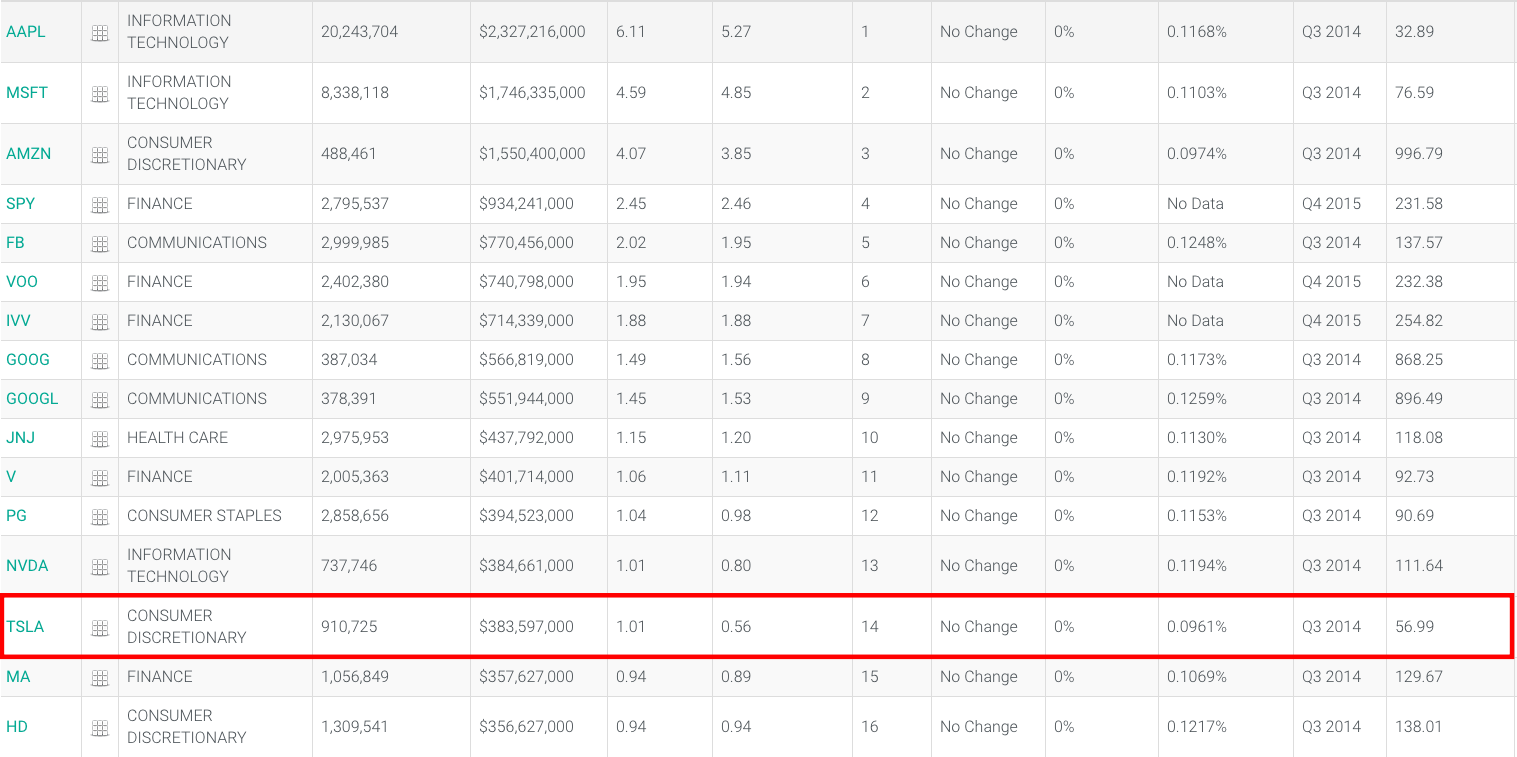This screenshot has height=757, width=1517.
Task: Open the grid icon beside PG
Action: [x=100, y=517]
